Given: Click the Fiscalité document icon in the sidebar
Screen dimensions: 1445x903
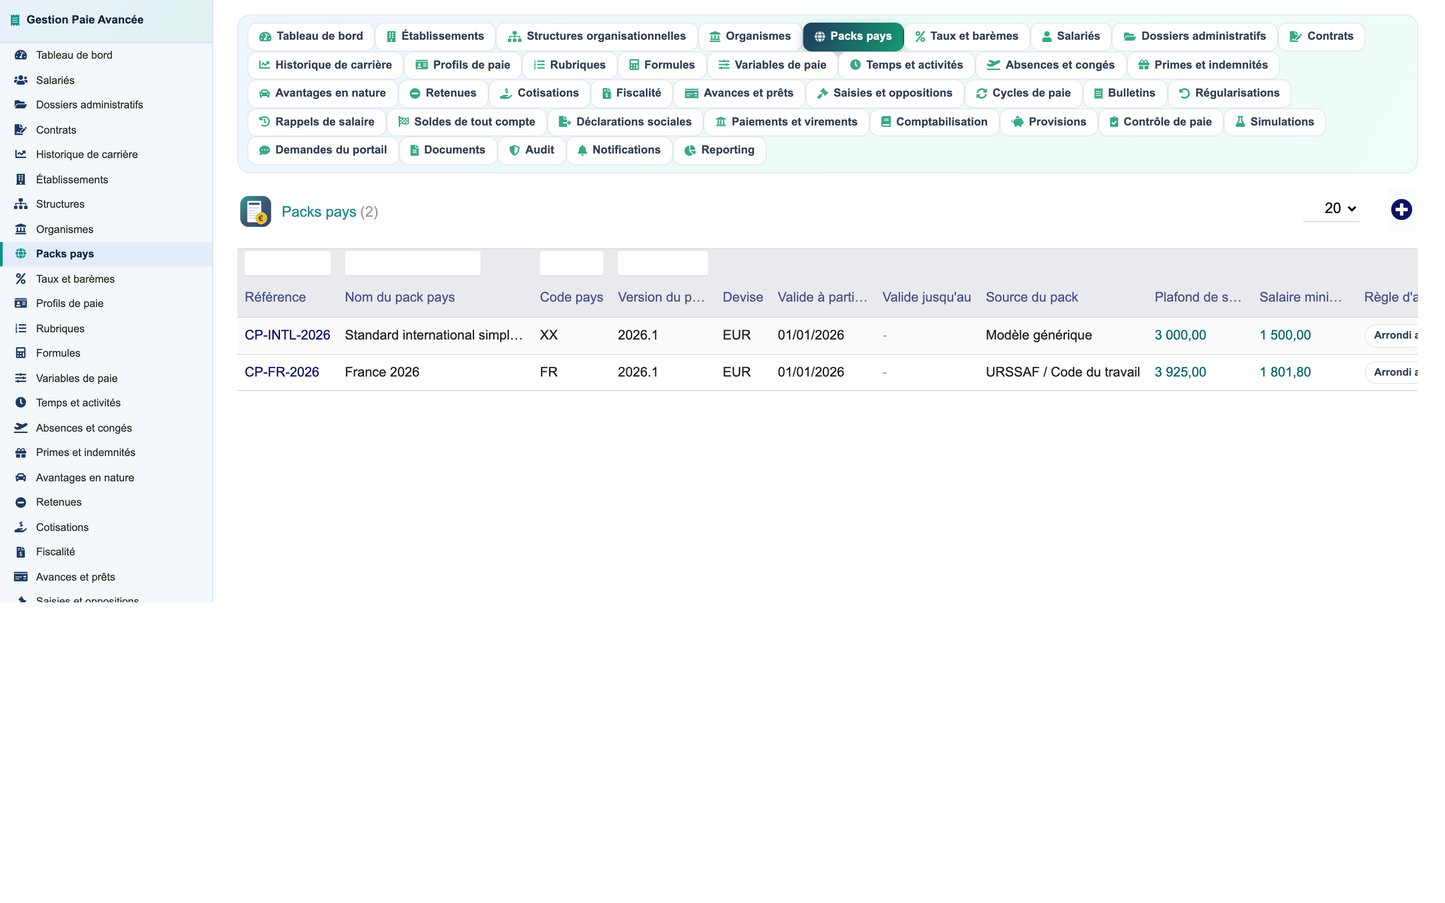Looking at the screenshot, I should coord(20,552).
